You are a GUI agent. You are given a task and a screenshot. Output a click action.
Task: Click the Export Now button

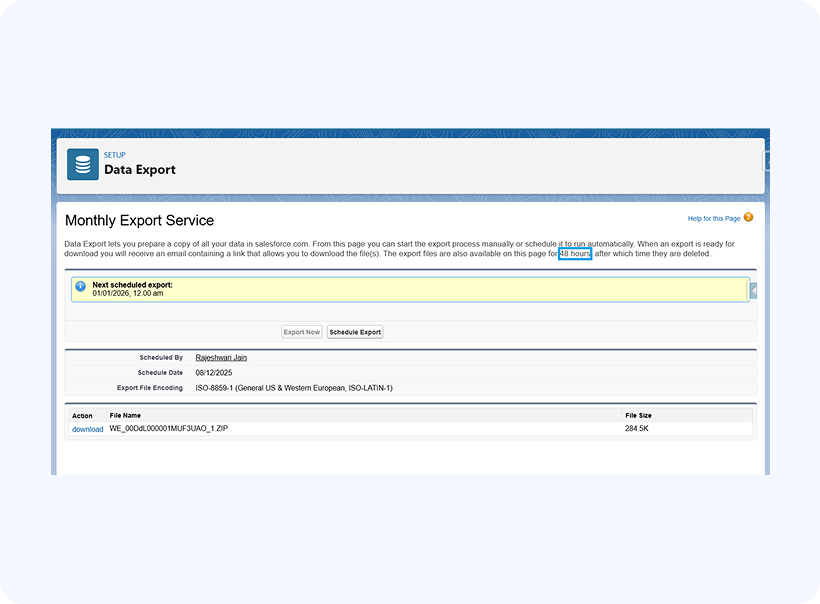302,332
